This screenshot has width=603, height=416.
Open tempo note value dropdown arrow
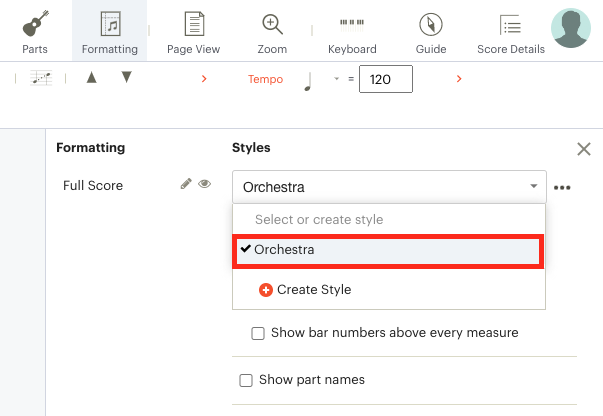[x=336, y=79]
